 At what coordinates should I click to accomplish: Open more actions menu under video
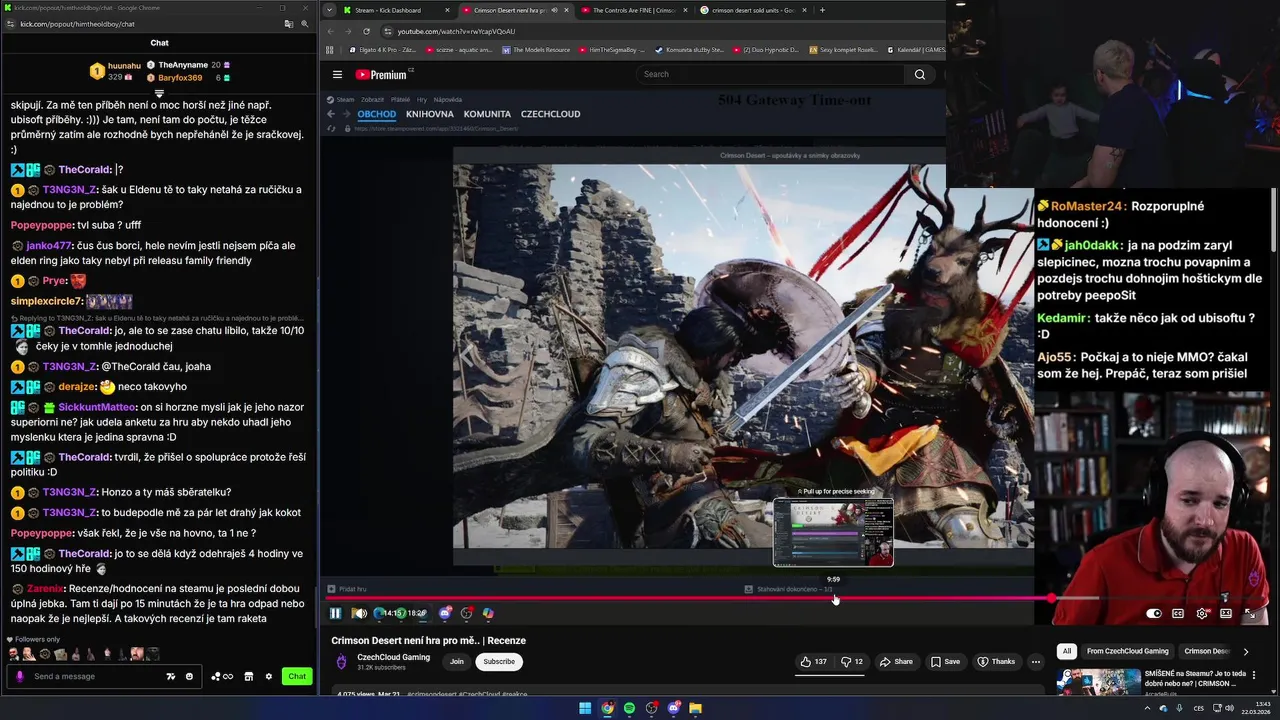[1036, 661]
